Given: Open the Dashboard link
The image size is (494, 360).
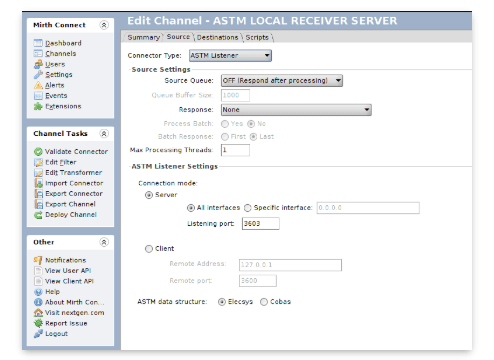Looking at the screenshot, I should tap(63, 43).
